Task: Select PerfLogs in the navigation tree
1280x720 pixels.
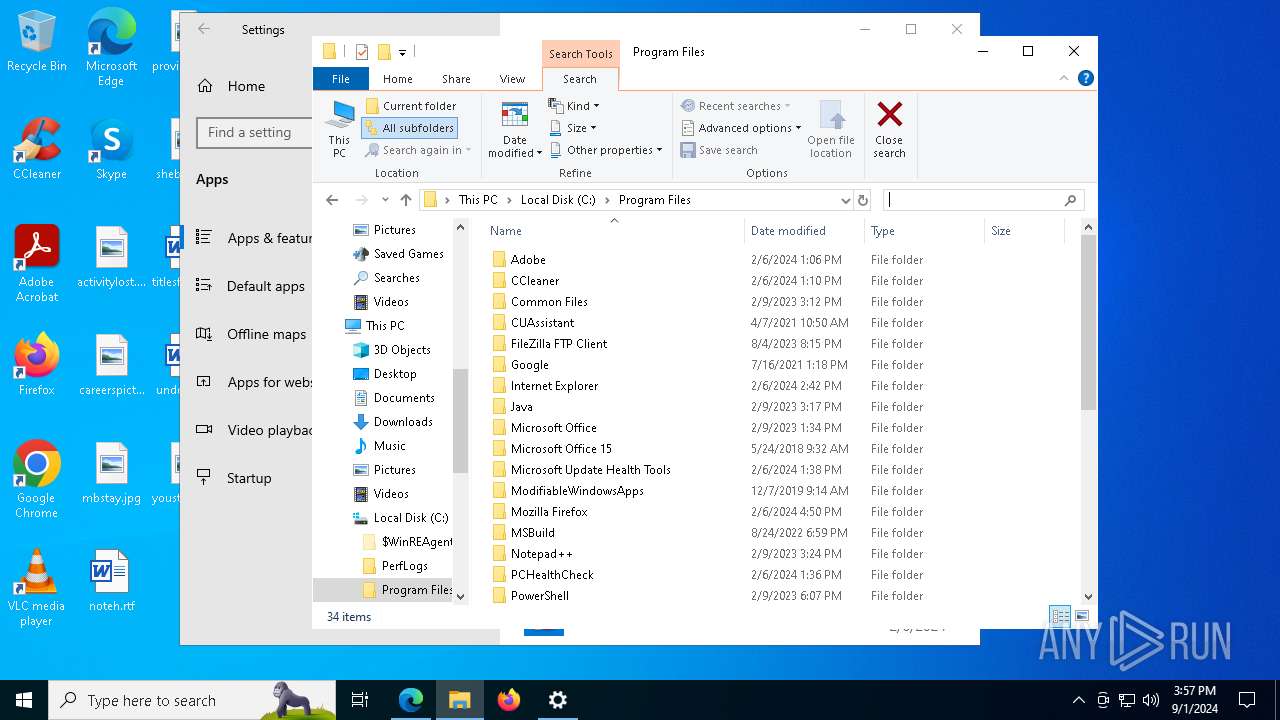Action: (404, 566)
